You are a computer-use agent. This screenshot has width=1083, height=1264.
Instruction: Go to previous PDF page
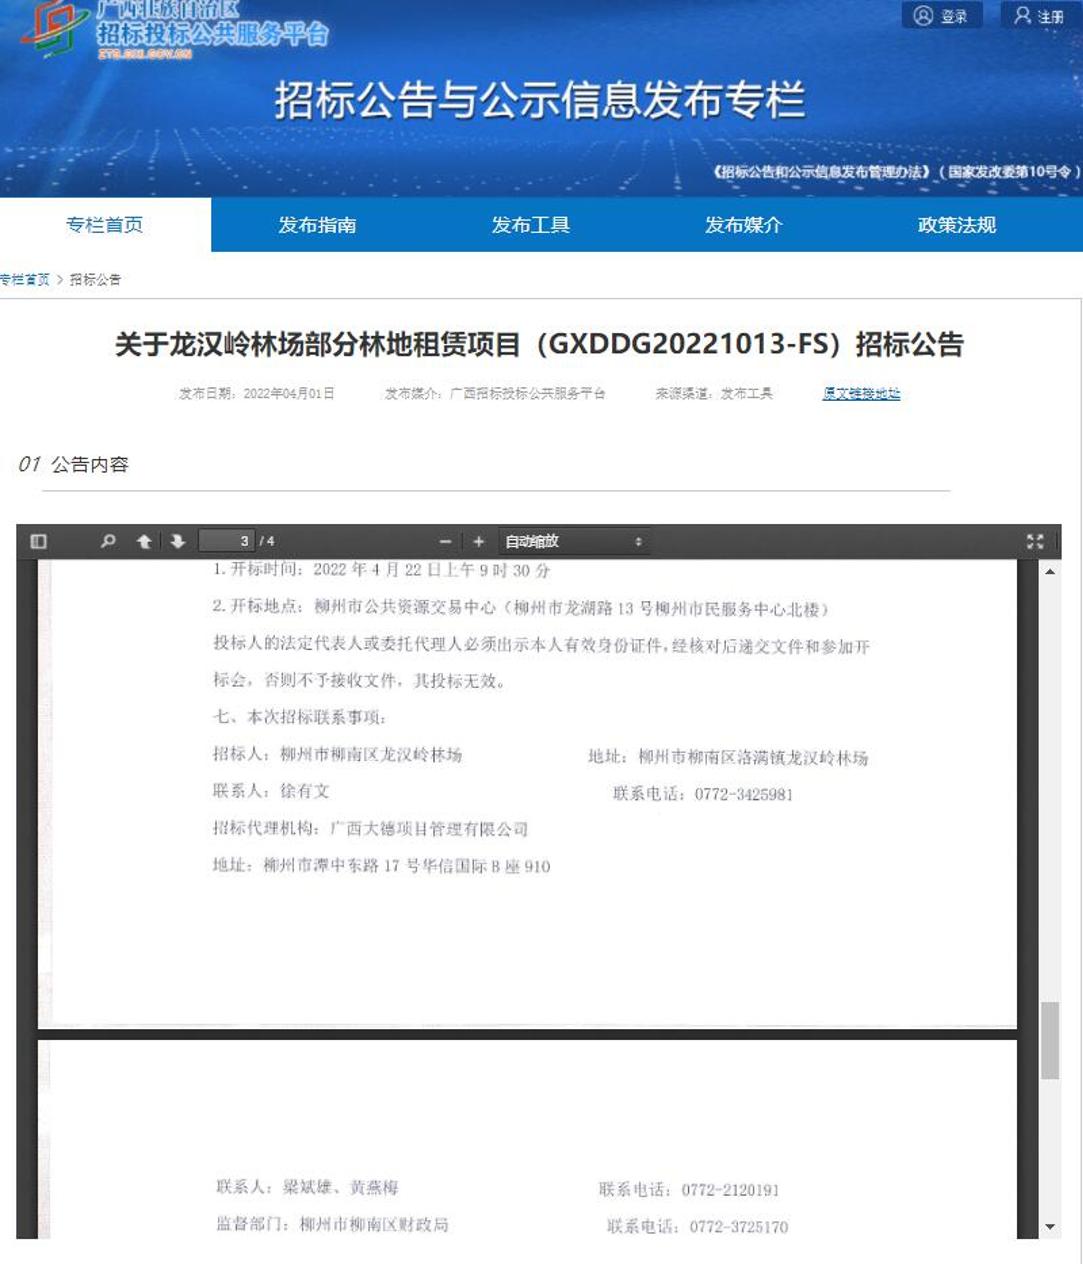click(x=144, y=541)
